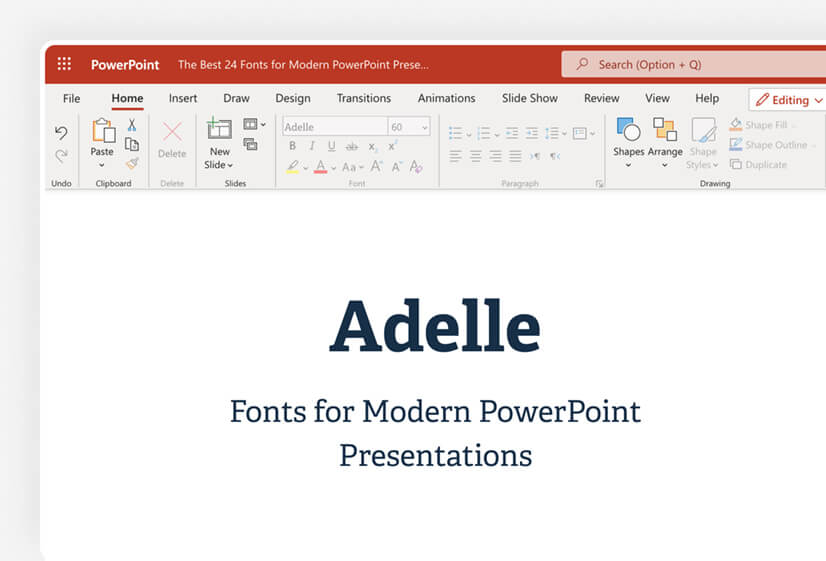Open the Shapes gallery

[x=628, y=142]
